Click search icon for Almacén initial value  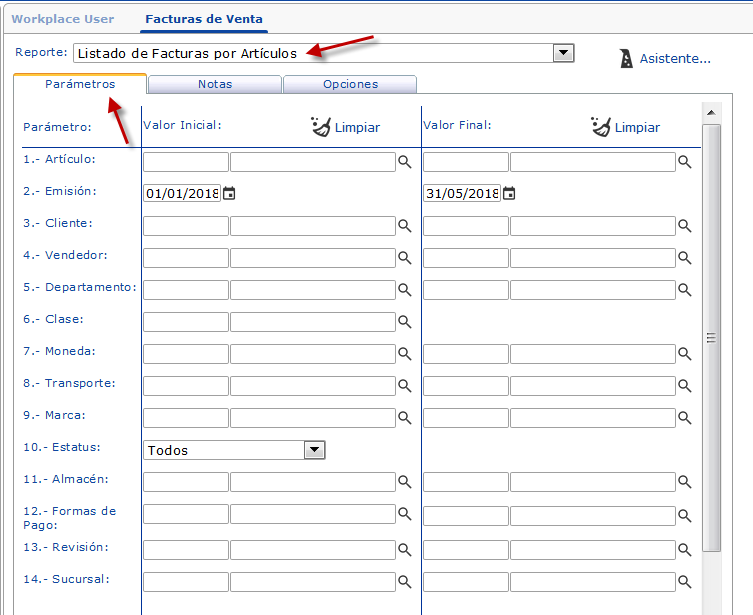(x=405, y=482)
